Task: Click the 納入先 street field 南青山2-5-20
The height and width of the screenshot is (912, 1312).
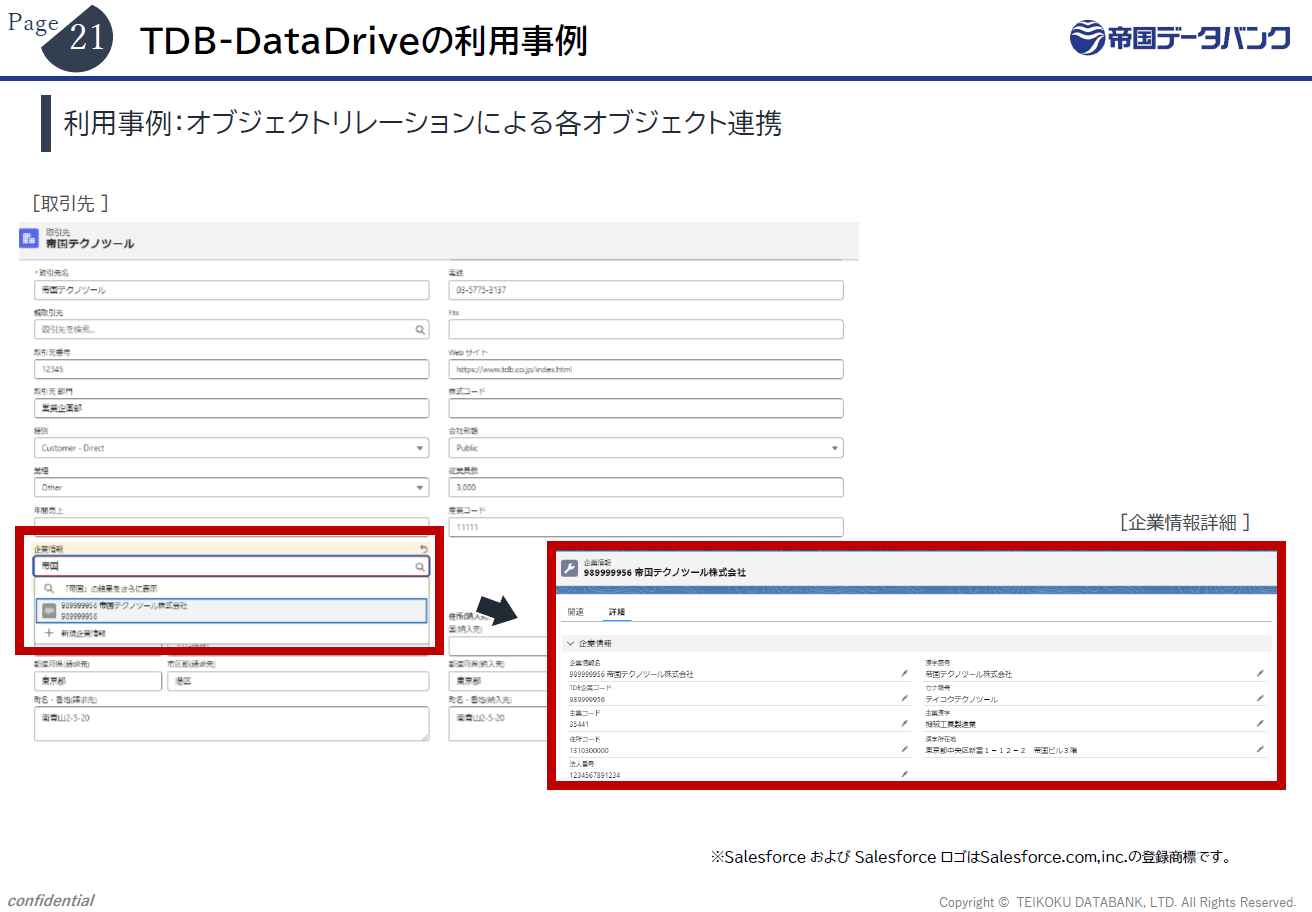Action: 498,724
